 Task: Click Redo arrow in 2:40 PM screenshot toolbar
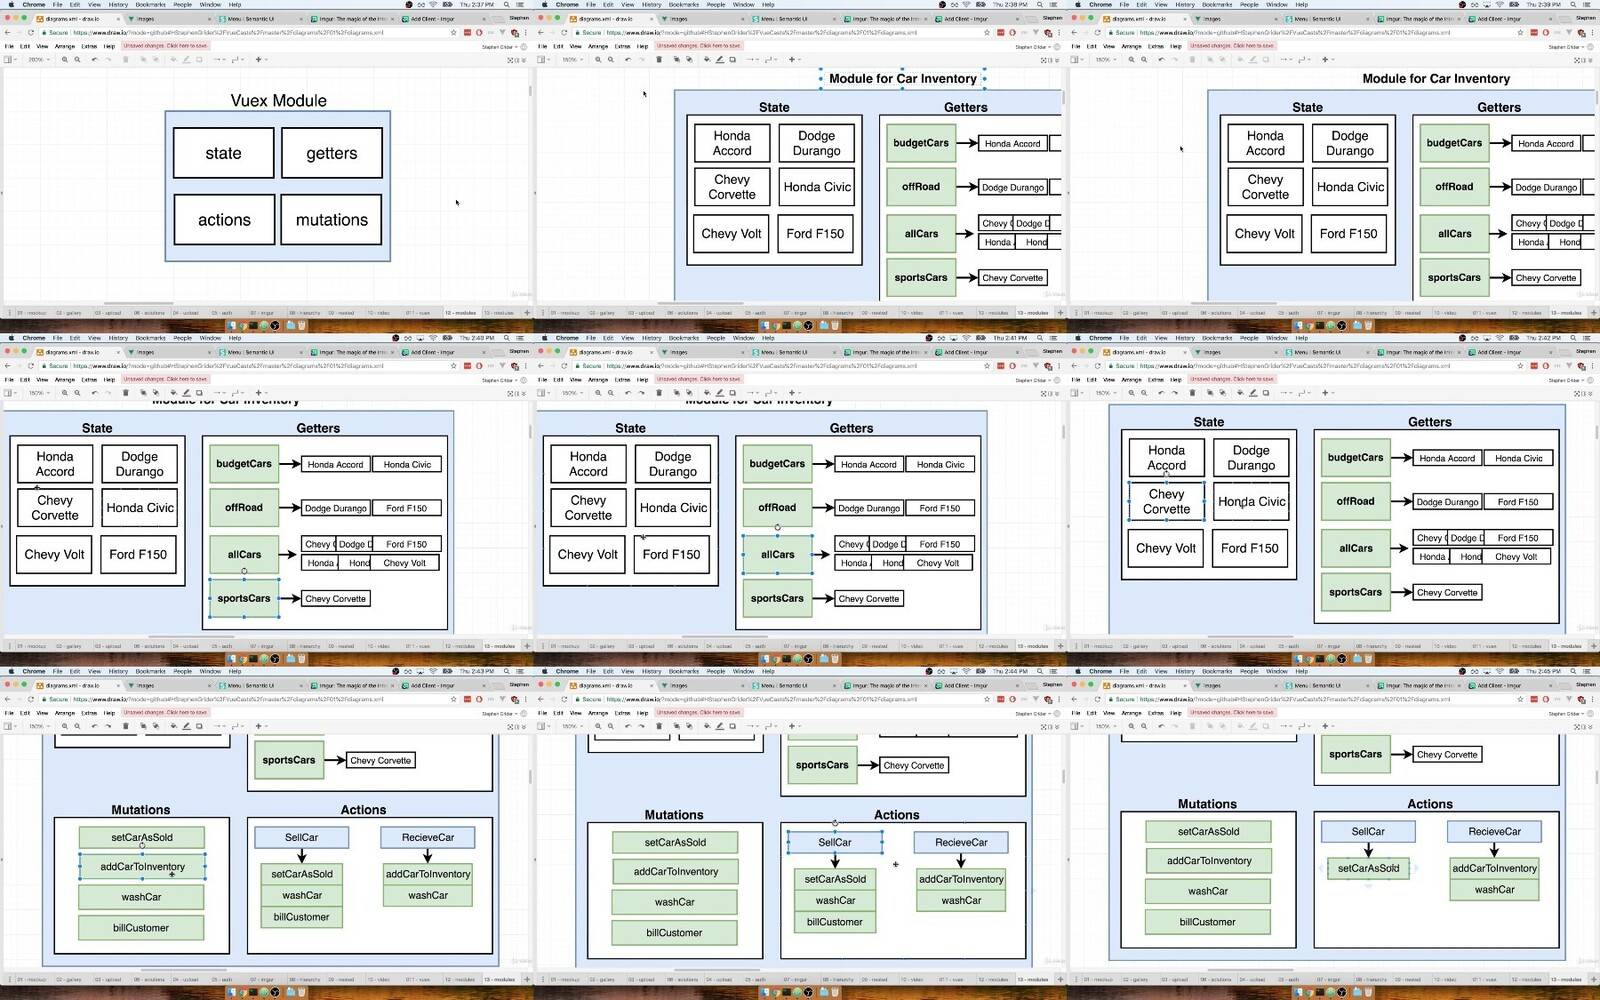coord(108,393)
